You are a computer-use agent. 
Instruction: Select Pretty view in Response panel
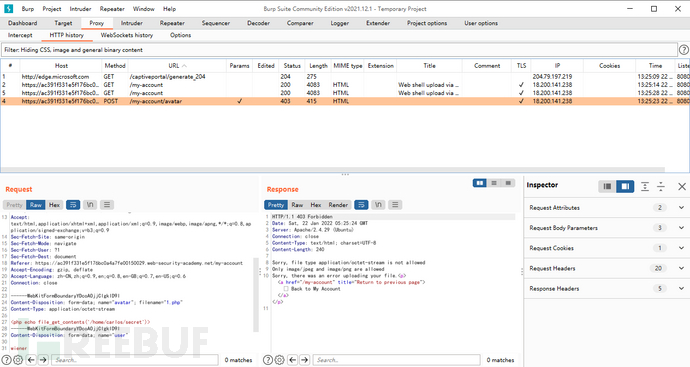coord(276,205)
